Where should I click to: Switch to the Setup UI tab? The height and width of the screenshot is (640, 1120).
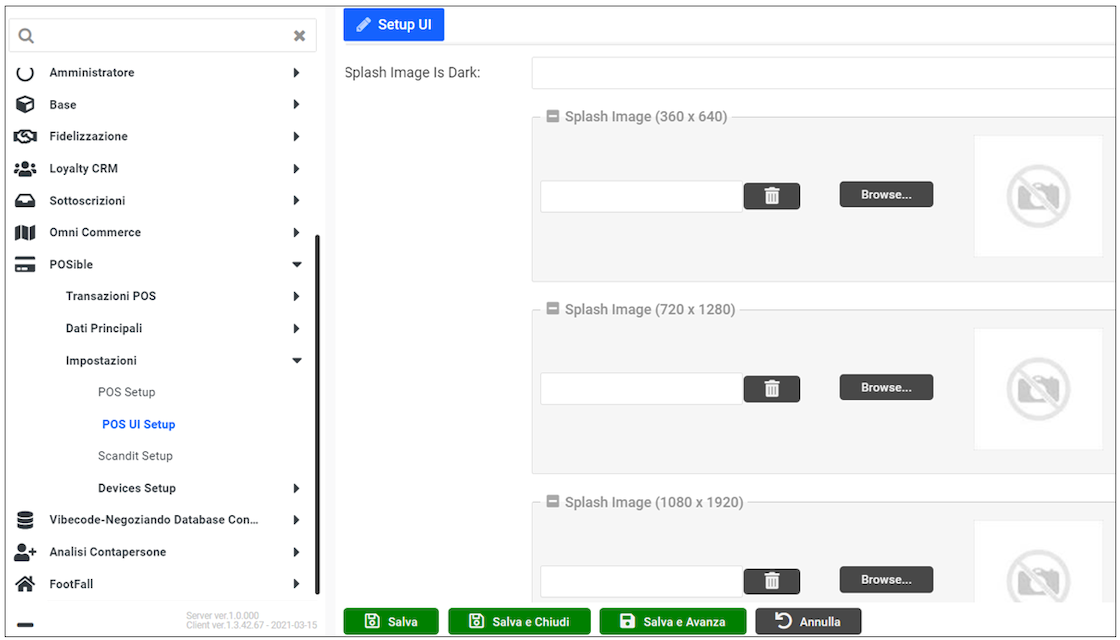coord(394,25)
